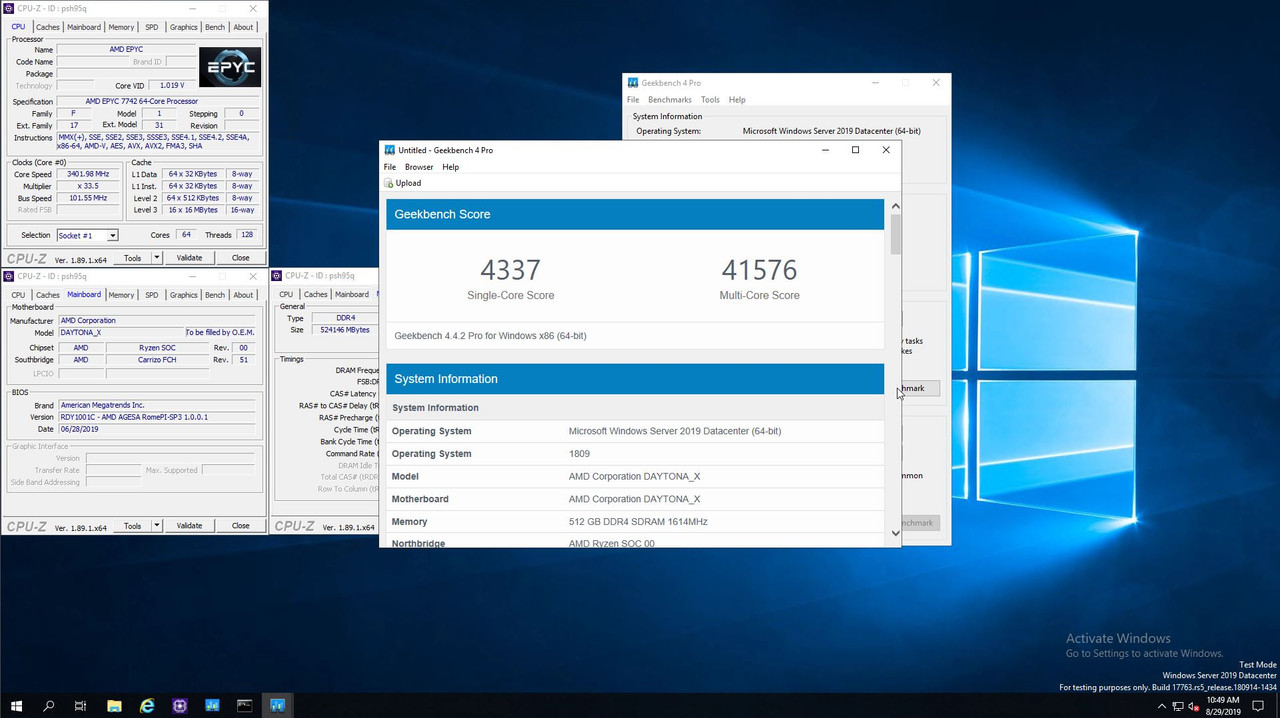Click single-core score 4337
The height and width of the screenshot is (718, 1280).
coord(510,270)
